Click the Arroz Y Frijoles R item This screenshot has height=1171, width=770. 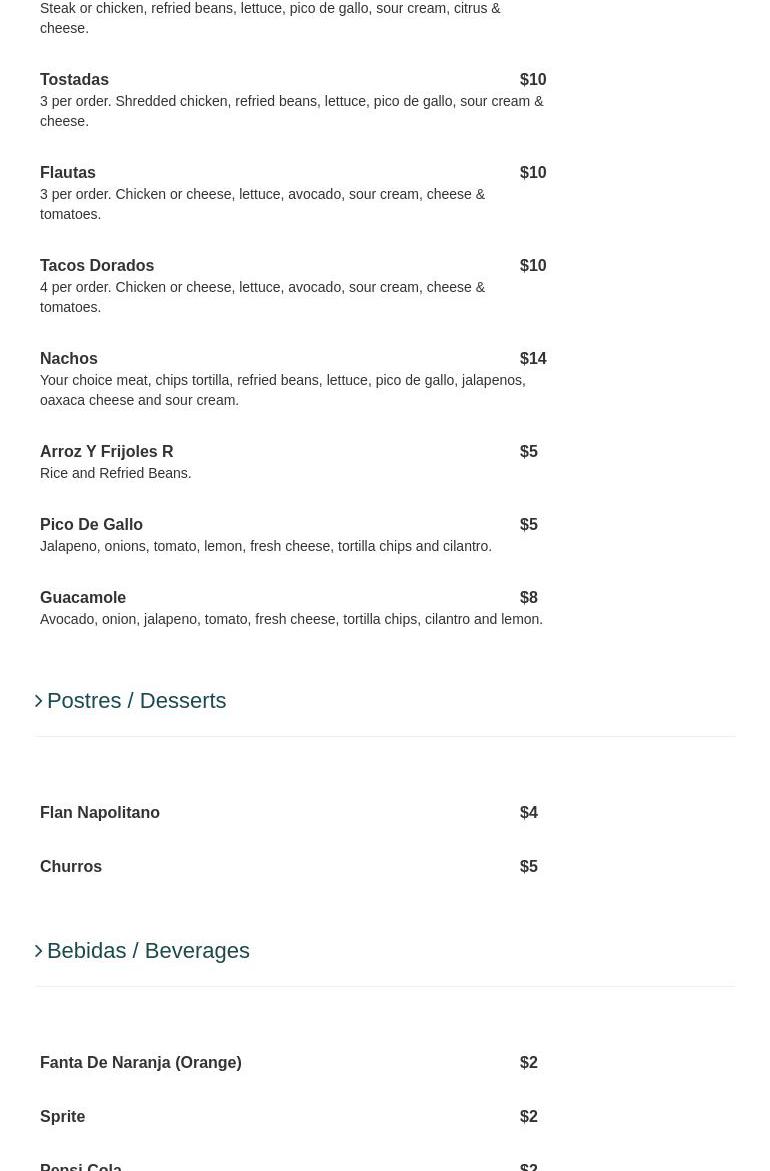pyautogui.click(x=106, y=452)
